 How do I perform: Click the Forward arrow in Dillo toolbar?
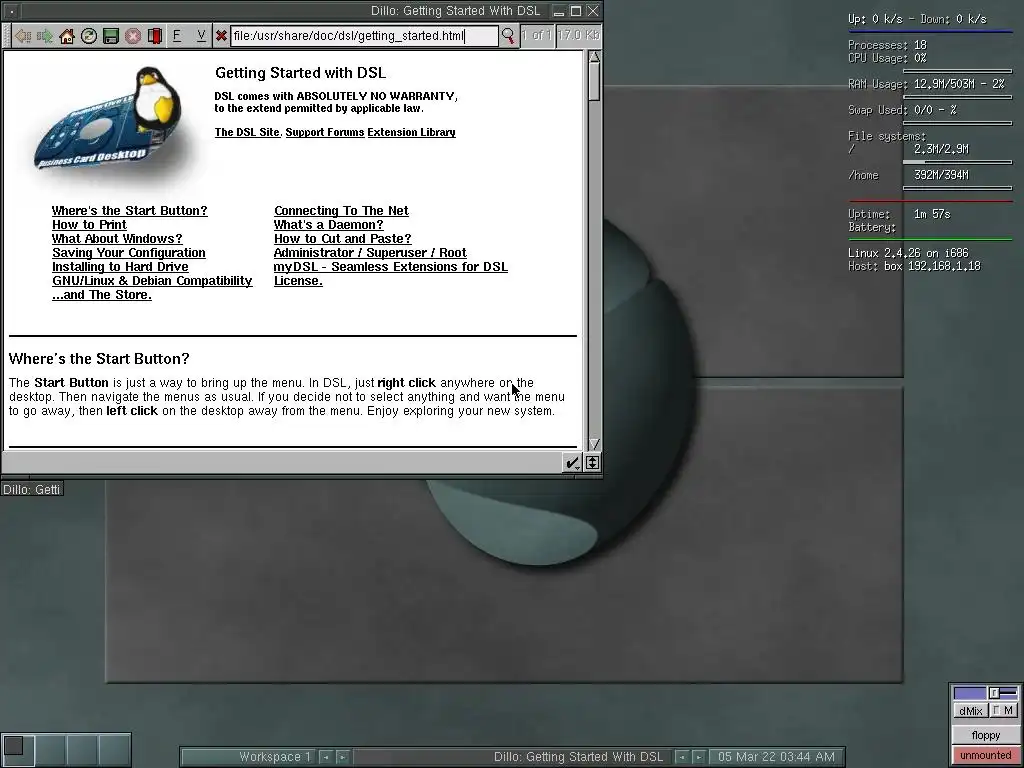tap(45, 36)
